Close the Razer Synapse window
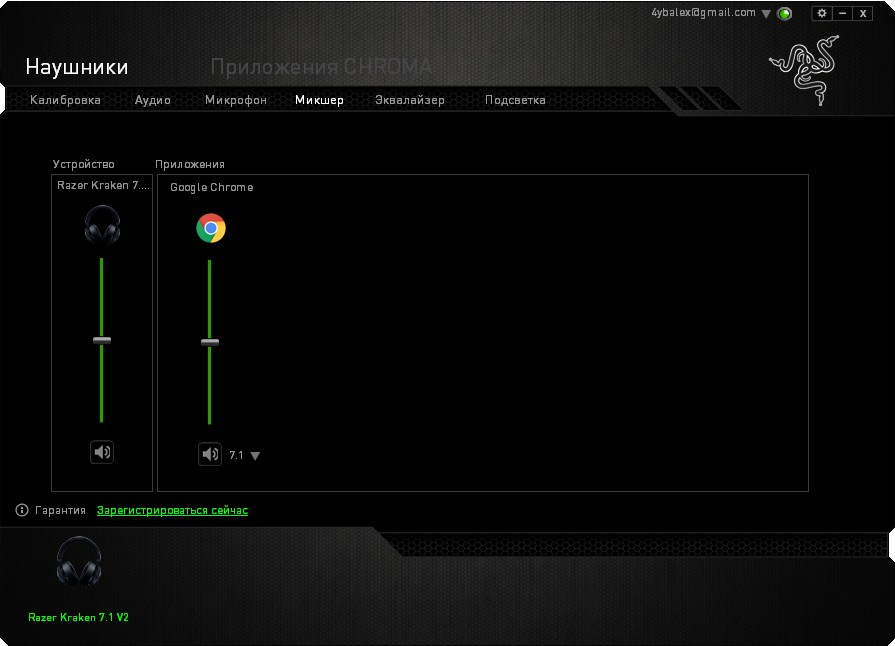Viewport: 895px width, 646px height. (863, 13)
